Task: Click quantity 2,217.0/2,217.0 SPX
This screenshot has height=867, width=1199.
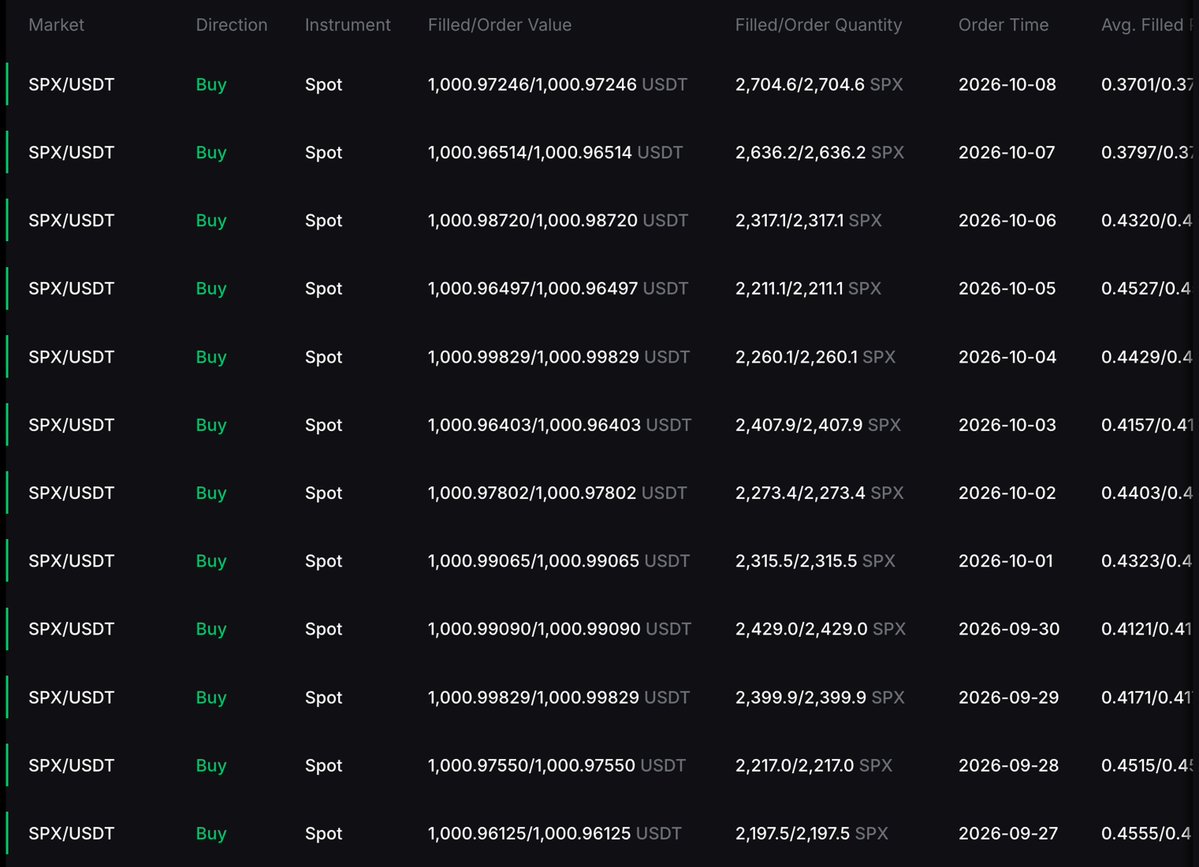Action: (814, 766)
